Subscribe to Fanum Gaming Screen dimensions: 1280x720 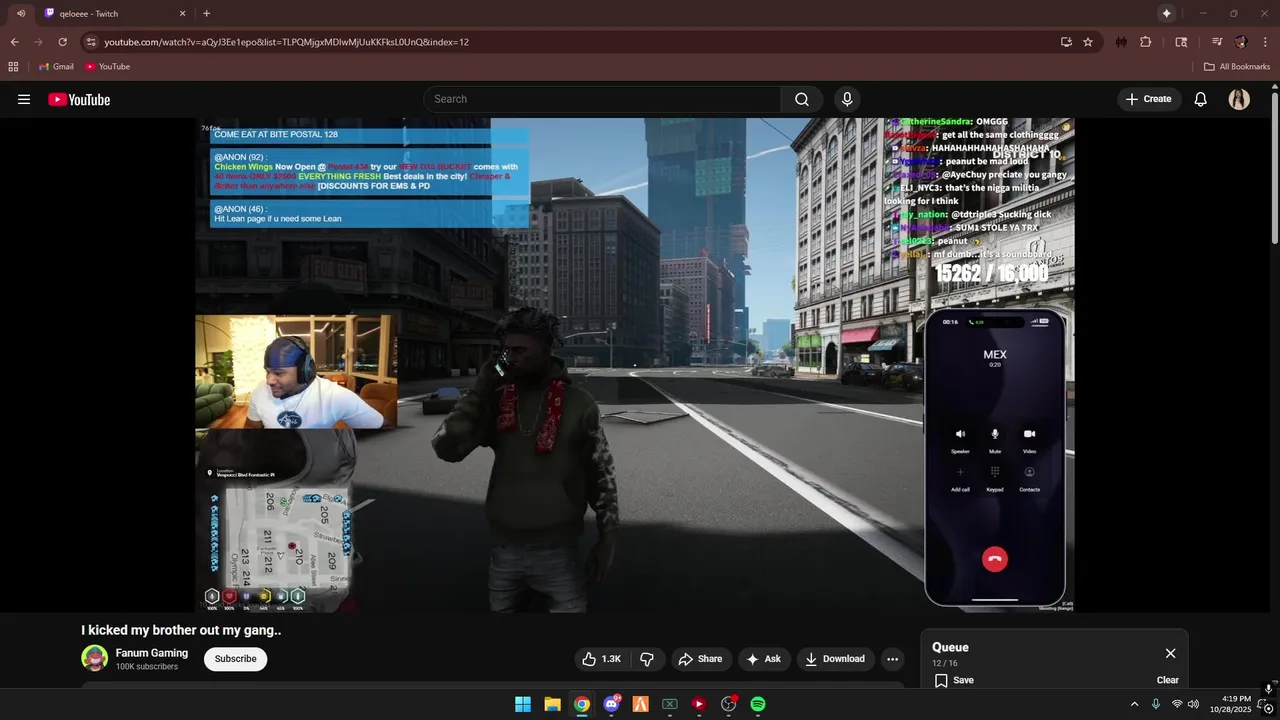(x=236, y=659)
